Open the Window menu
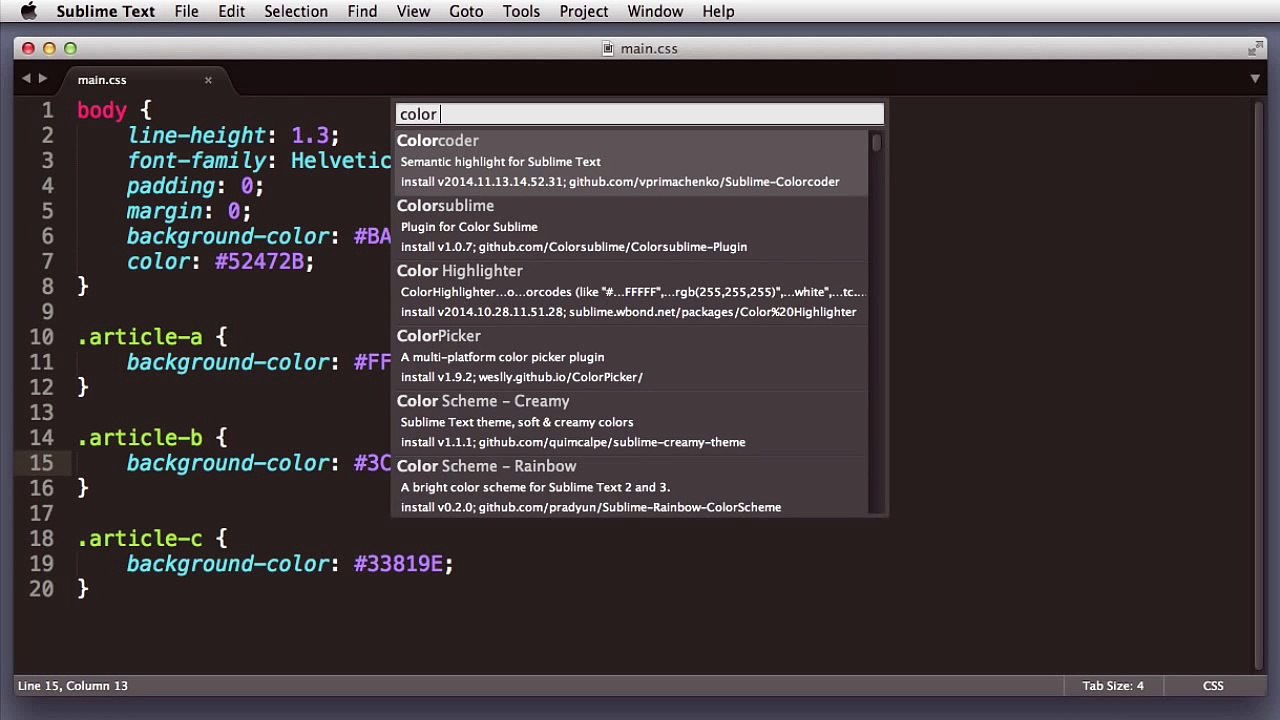 (655, 12)
